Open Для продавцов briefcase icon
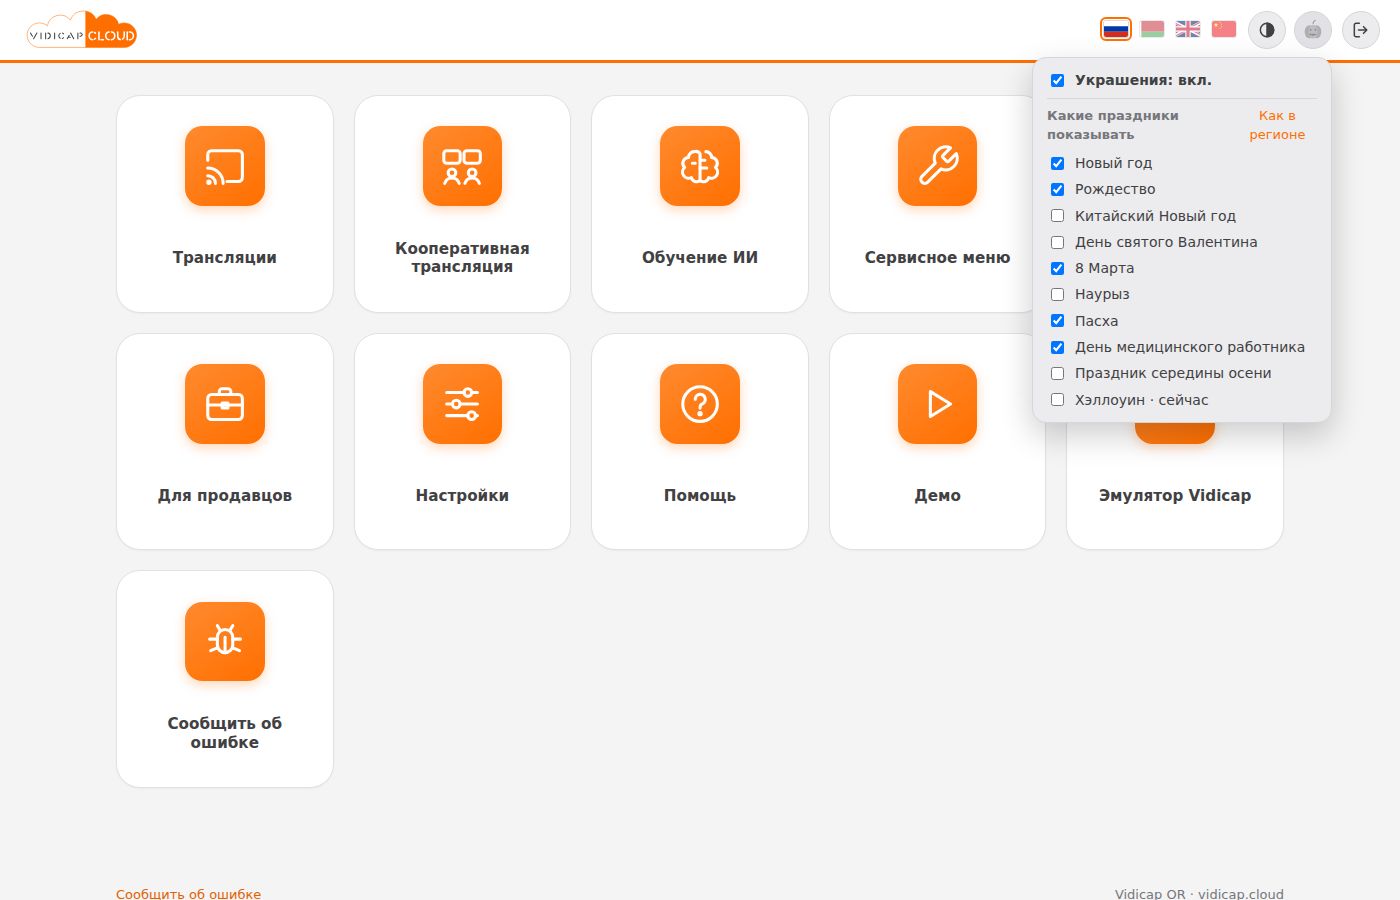Screen dimensions: 1400x900 (x=225, y=404)
